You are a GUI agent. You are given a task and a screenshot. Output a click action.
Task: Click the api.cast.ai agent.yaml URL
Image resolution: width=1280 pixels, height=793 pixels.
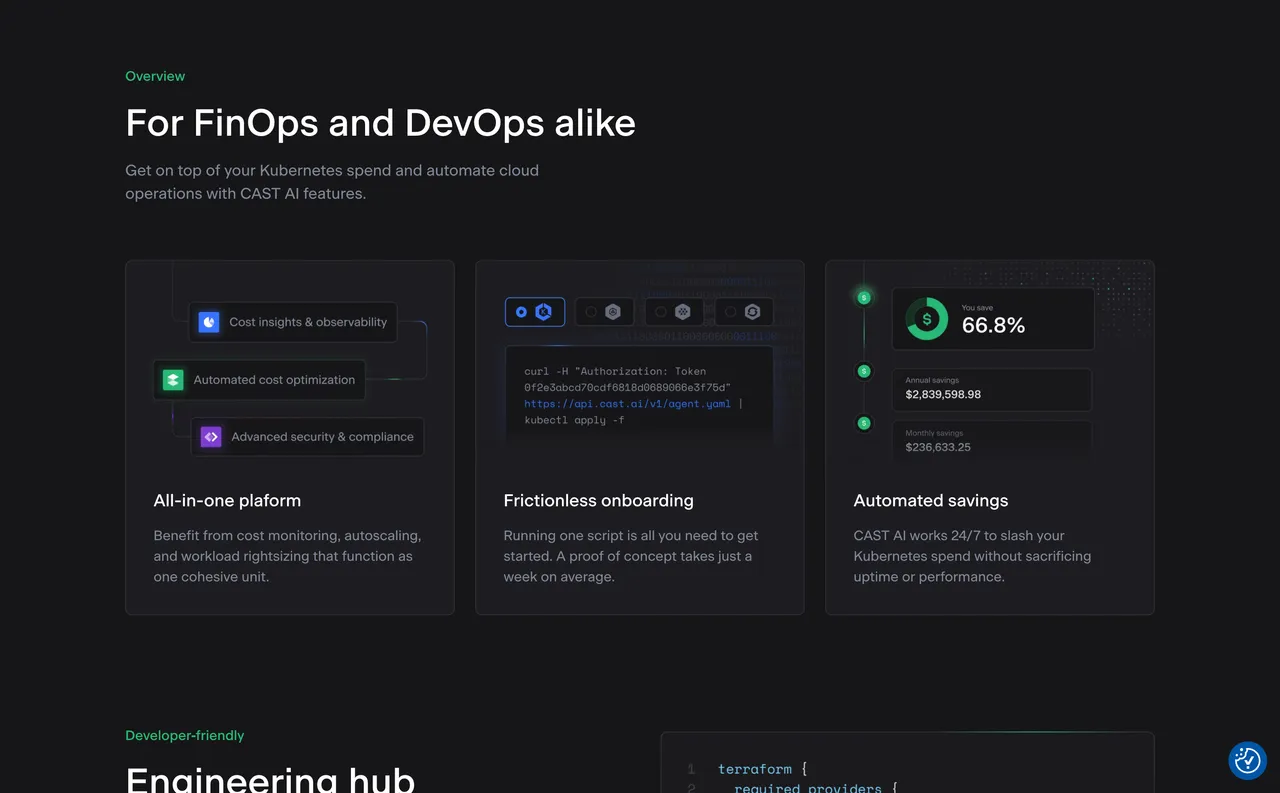[x=627, y=404]
